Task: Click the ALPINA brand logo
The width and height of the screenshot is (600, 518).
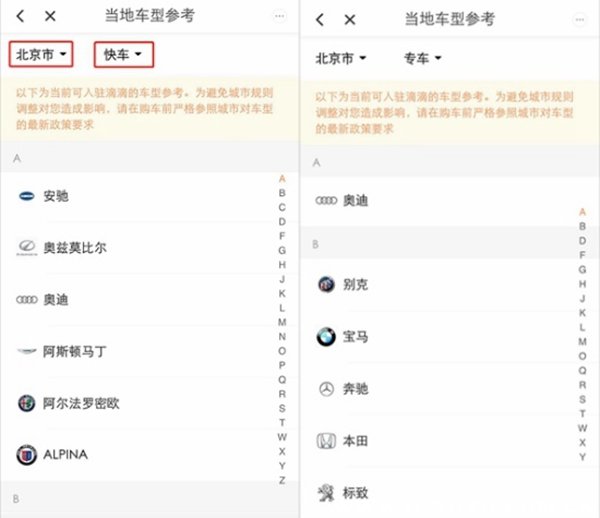Action: click(25, 454)
